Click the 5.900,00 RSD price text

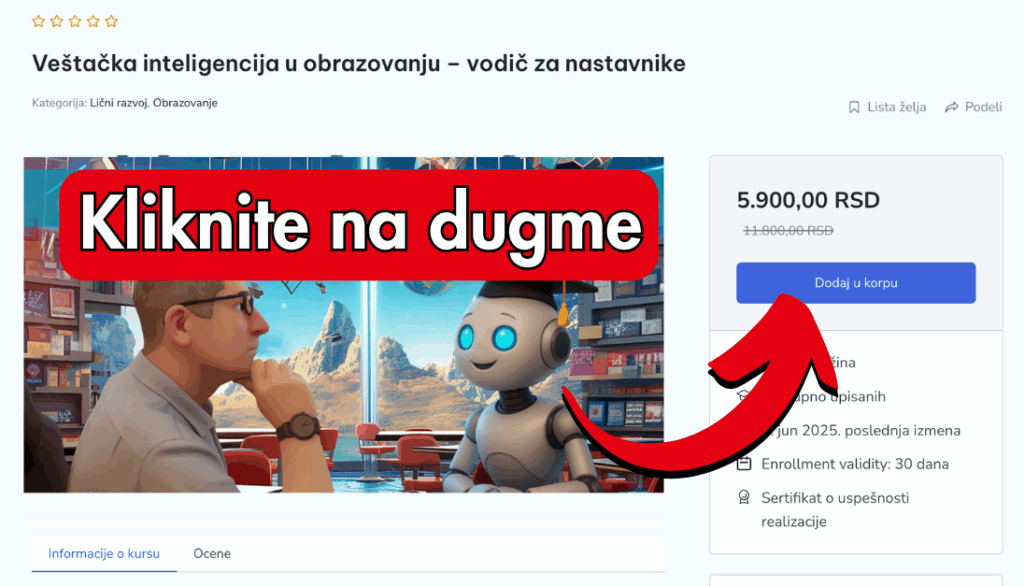pos(808,200)
